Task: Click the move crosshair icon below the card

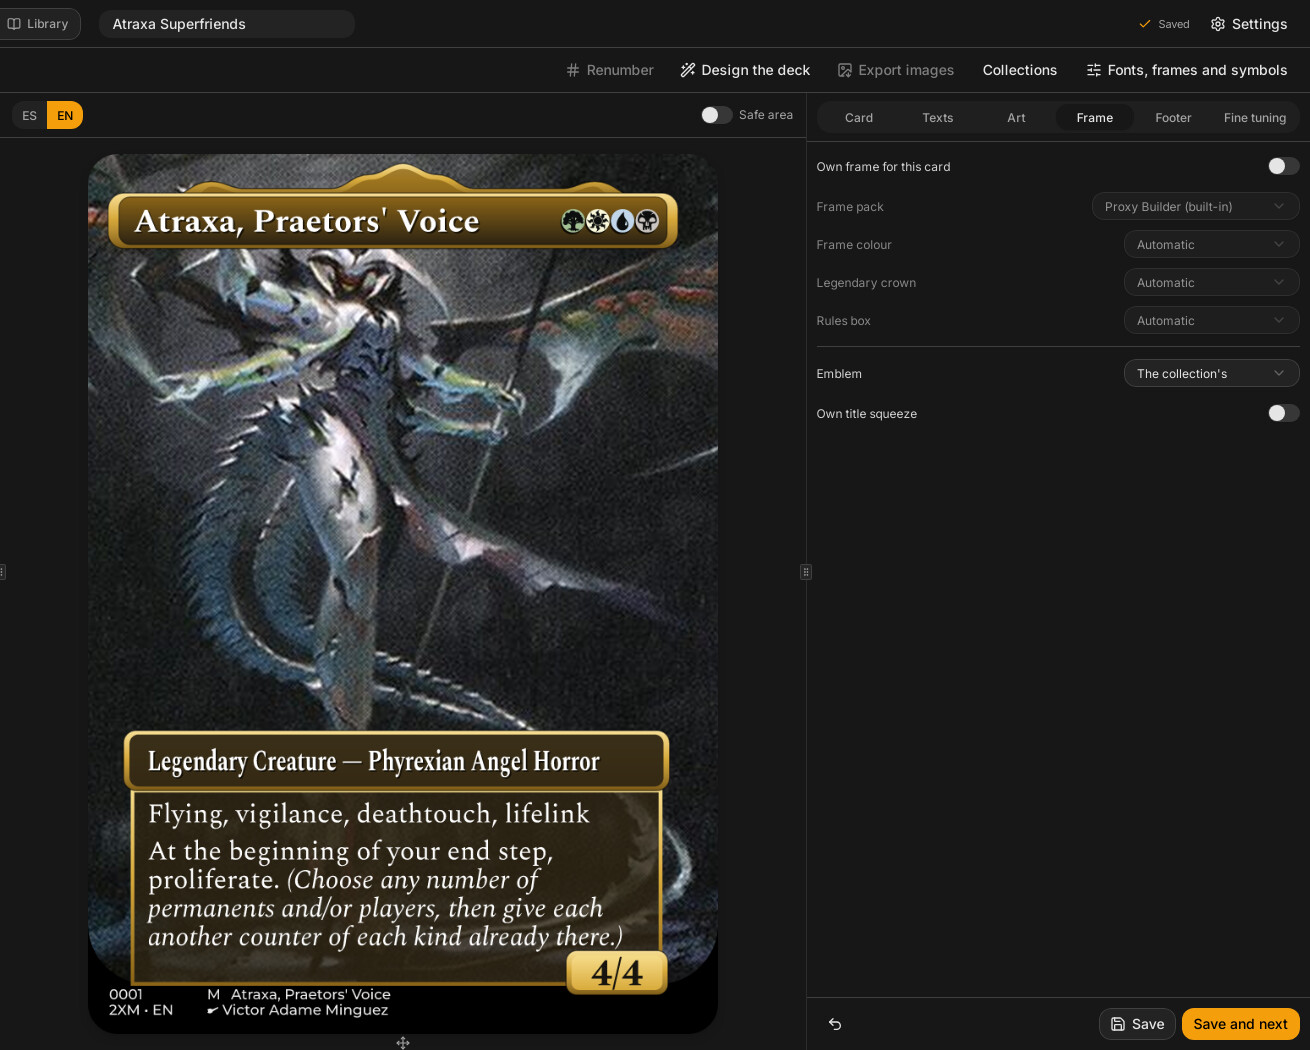Action: tap(403, 1043)
